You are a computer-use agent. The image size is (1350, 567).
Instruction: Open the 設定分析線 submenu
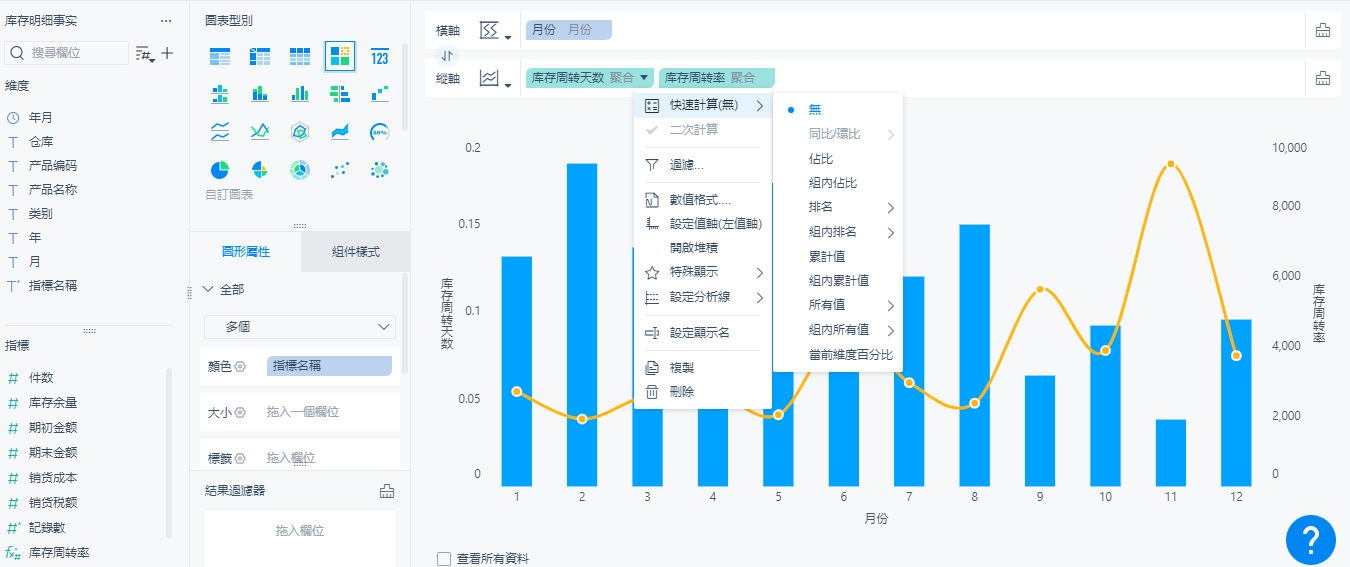coord(703,297)
